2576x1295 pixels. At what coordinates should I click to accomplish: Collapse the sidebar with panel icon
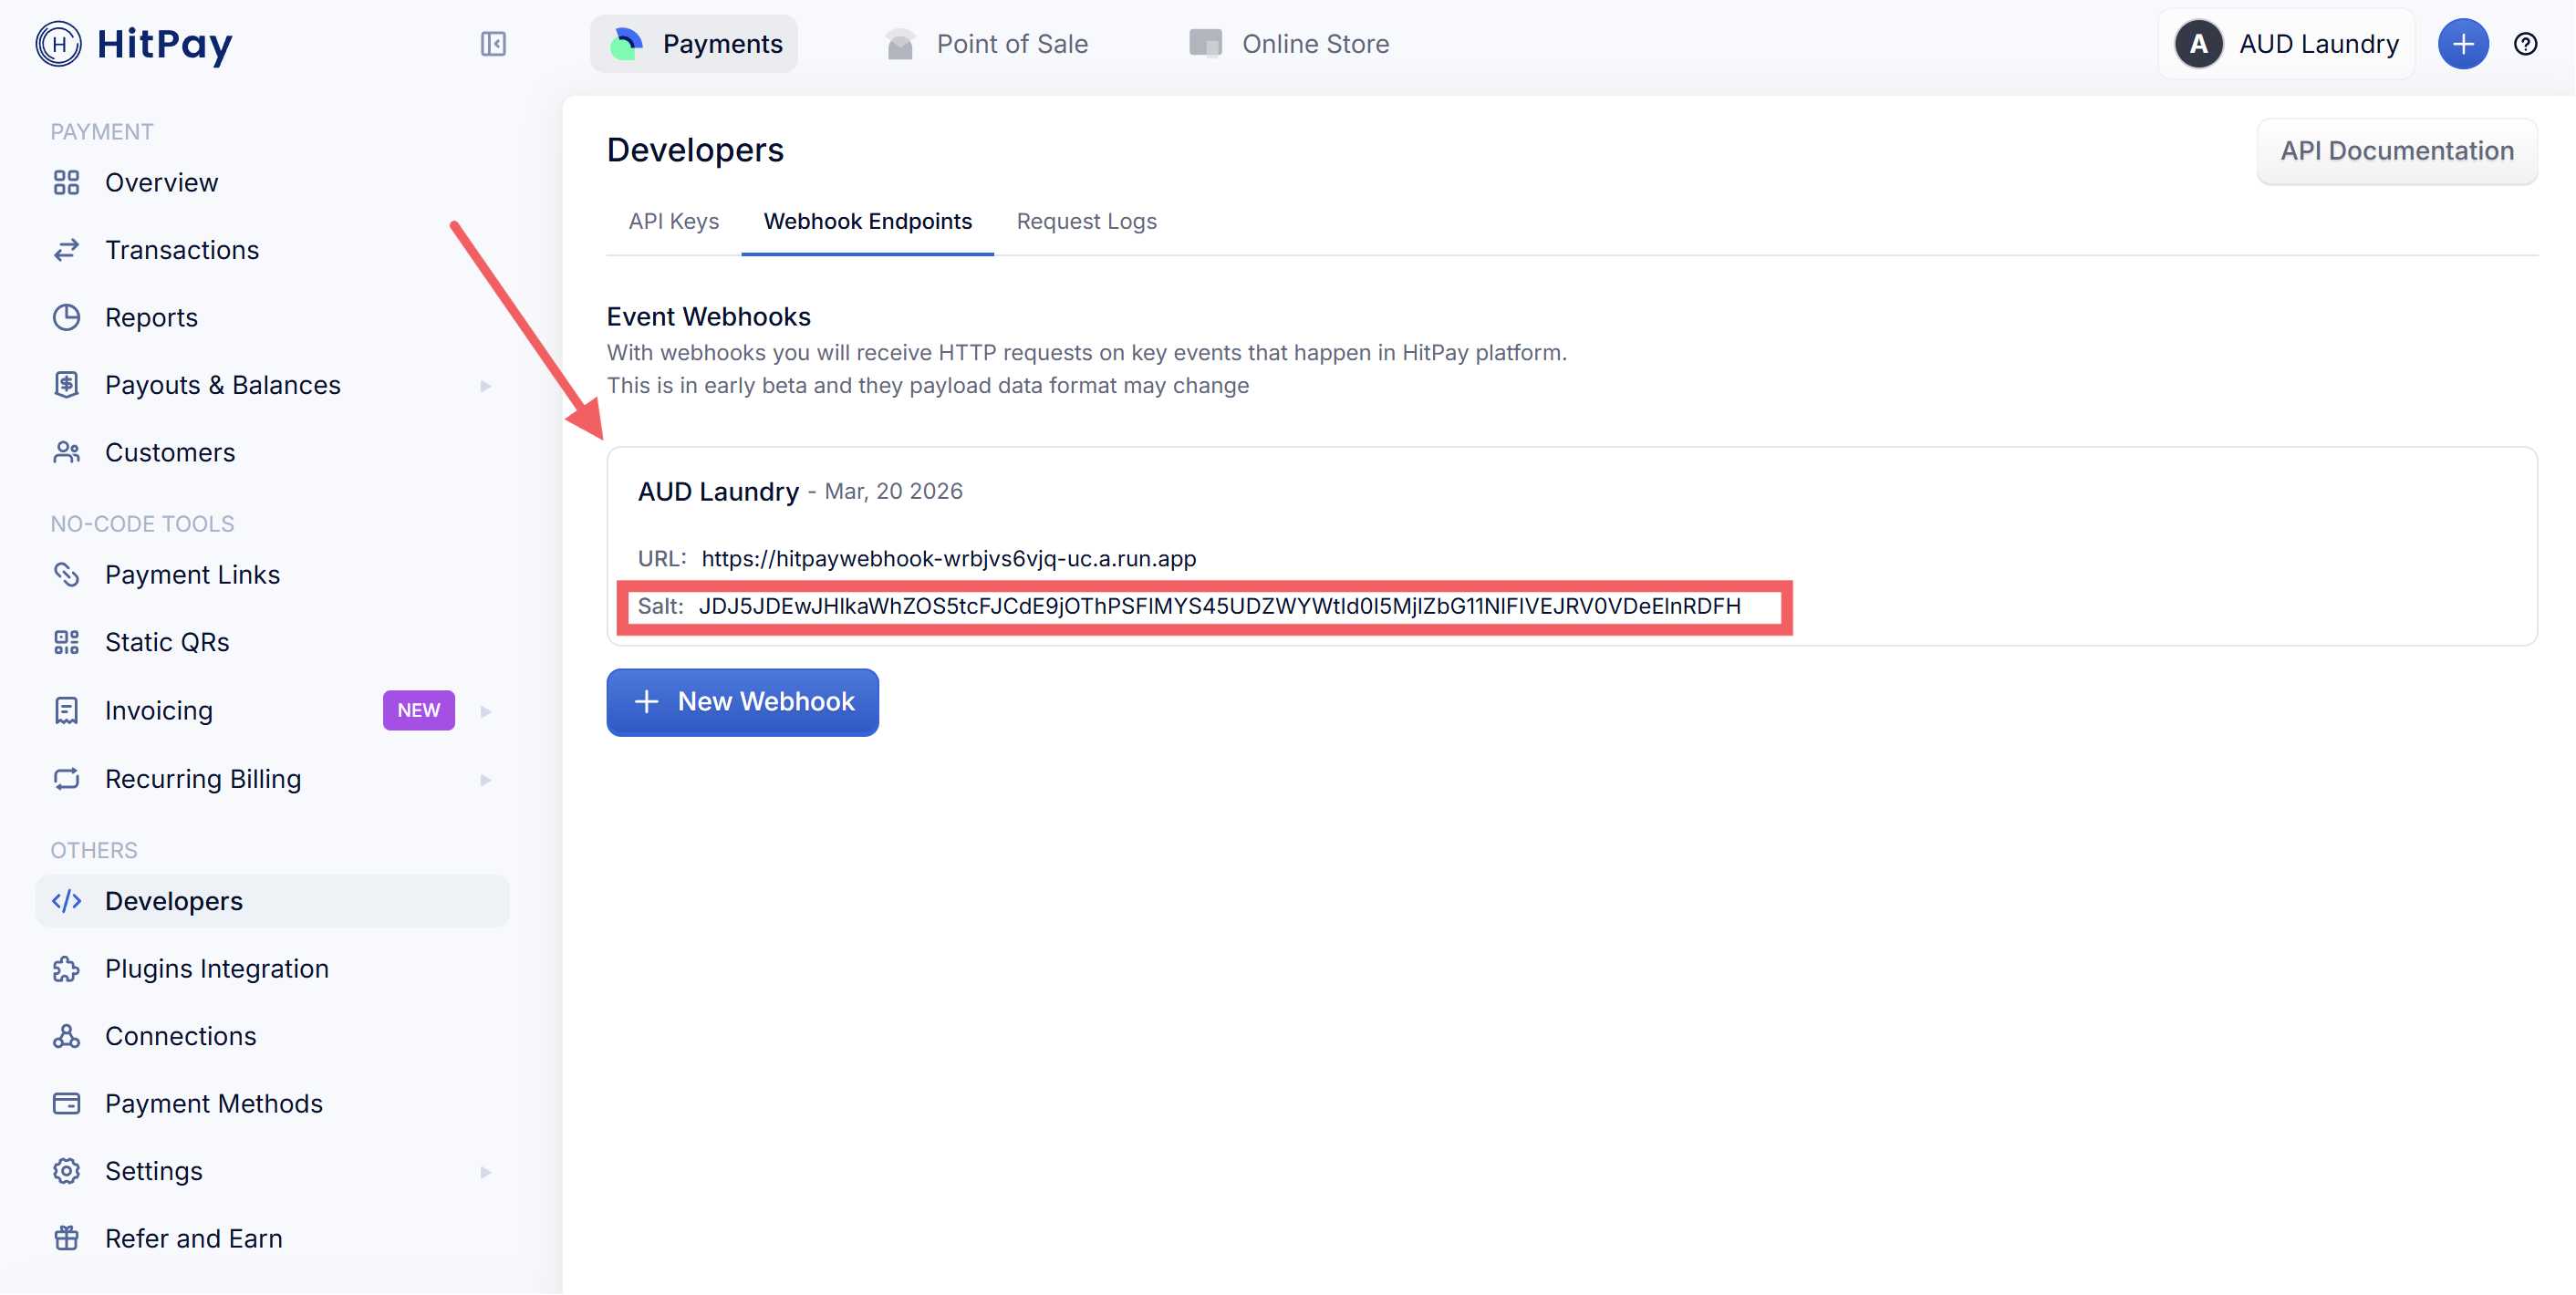pyautogui.click(x=493, y=44)
